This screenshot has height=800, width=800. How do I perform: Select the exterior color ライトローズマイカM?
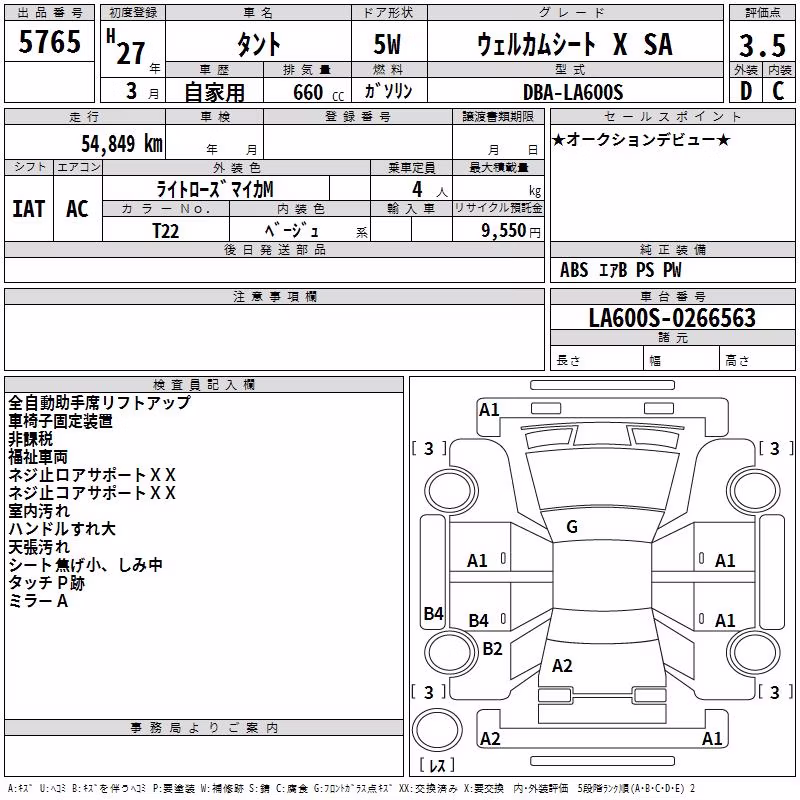[x=215, y=189]
